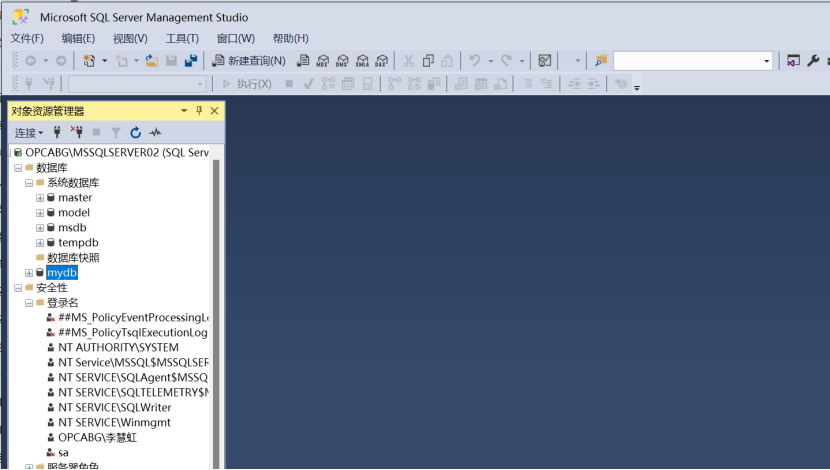Open the 文件(F) menu
The image size is (830, 470).
click(x=27, y=38)
